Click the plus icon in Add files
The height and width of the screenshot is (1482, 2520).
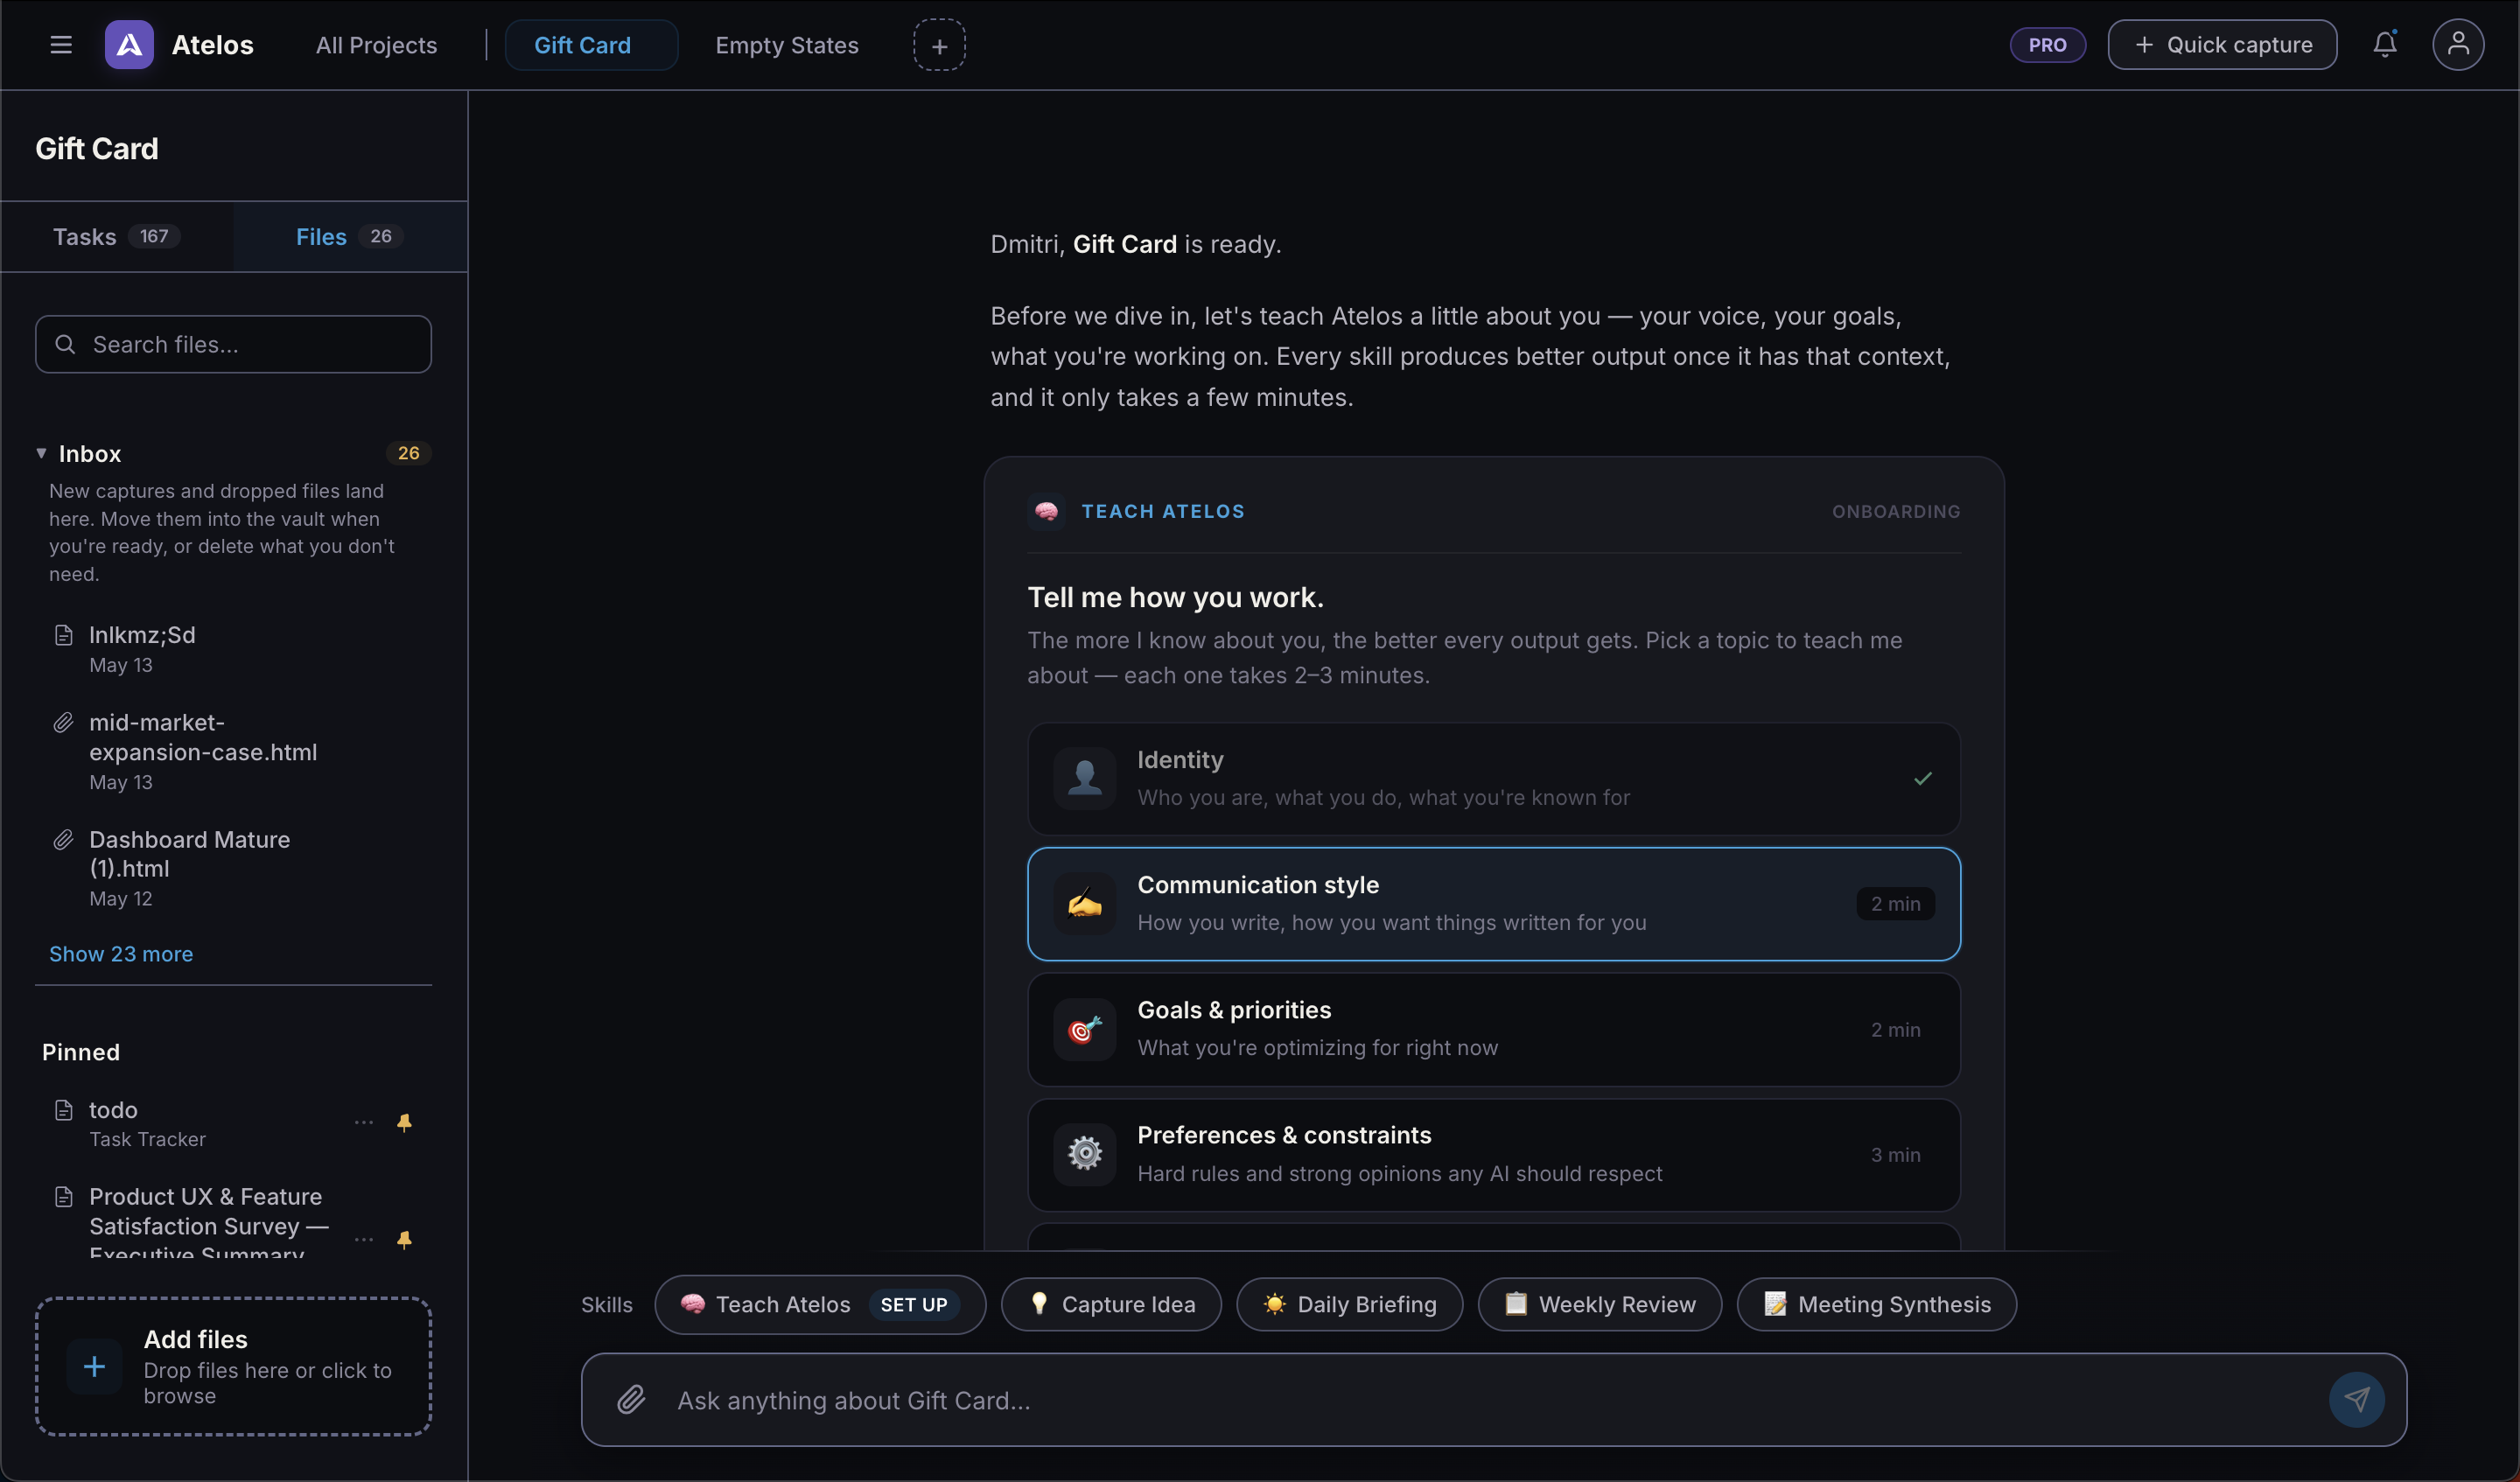(94, 1366)
